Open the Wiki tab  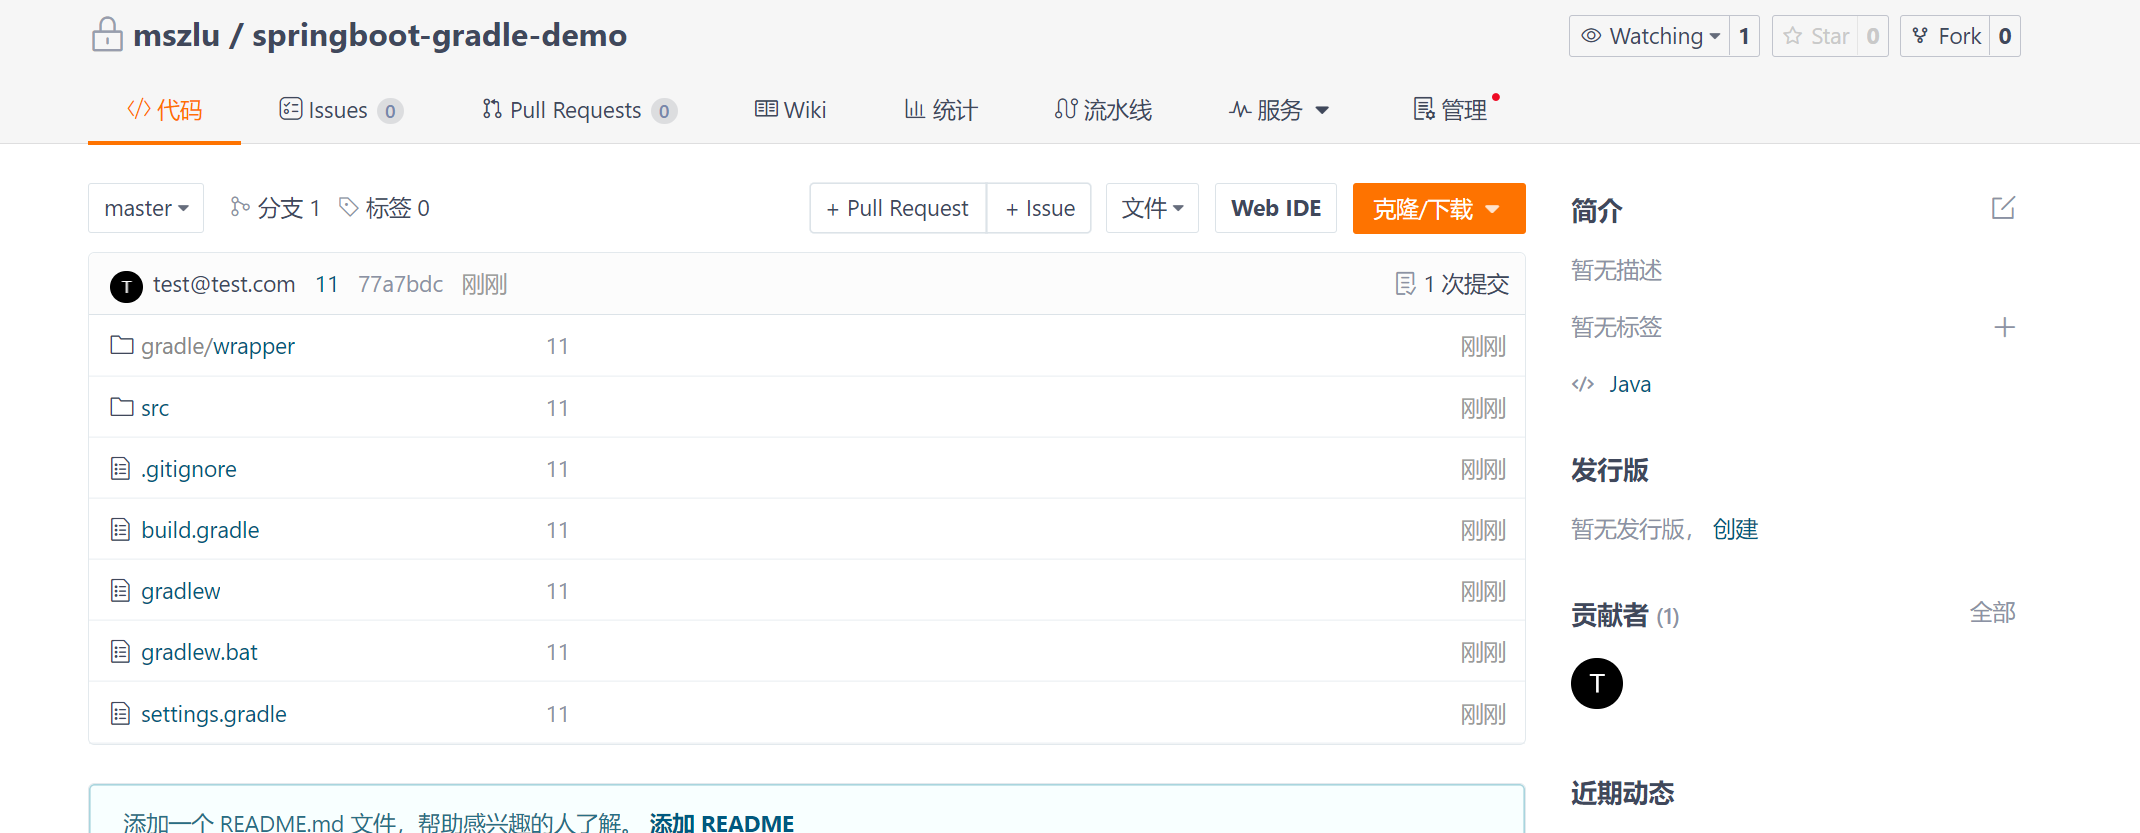click(790, 110)
